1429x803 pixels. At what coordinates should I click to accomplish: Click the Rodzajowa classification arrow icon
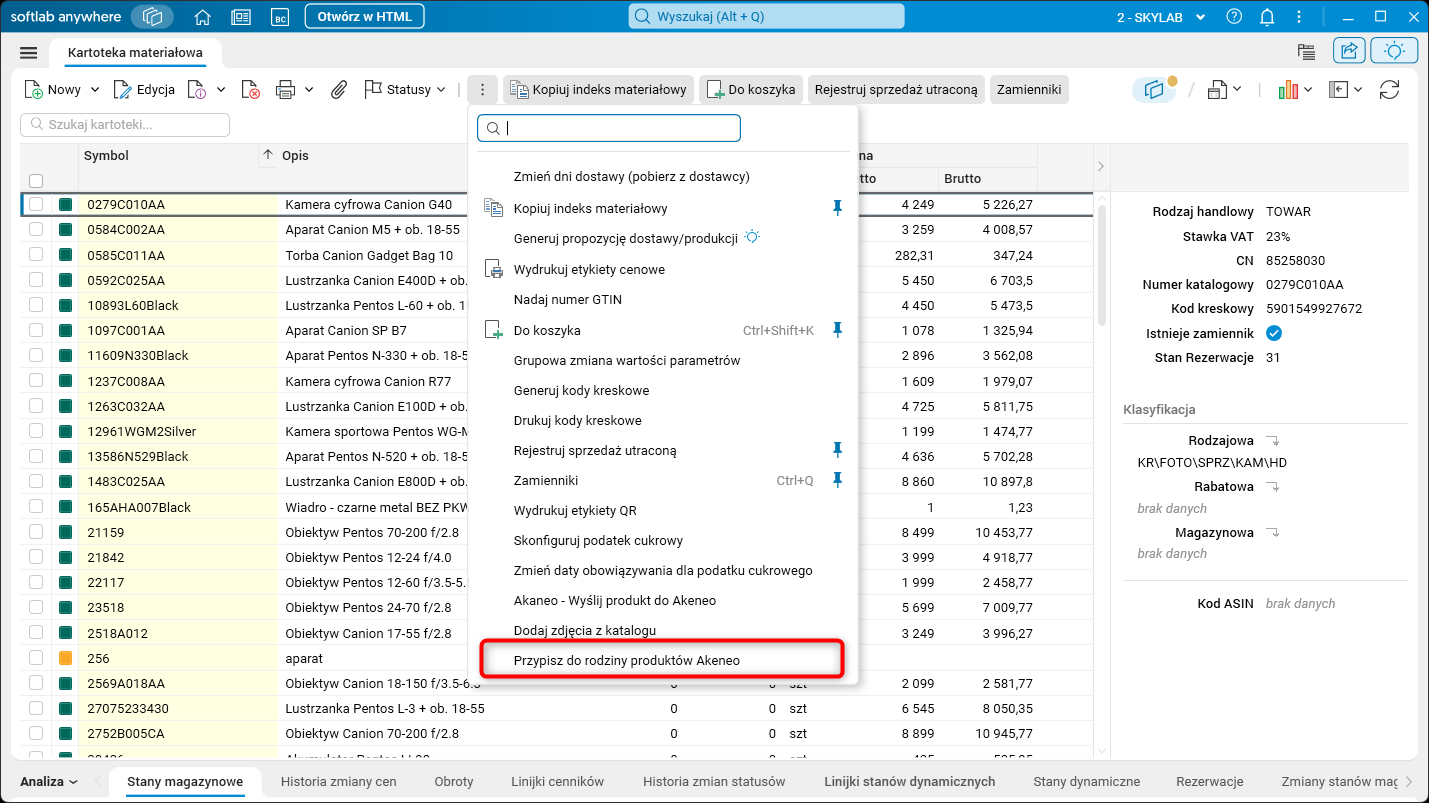(x=1273, y=440)
